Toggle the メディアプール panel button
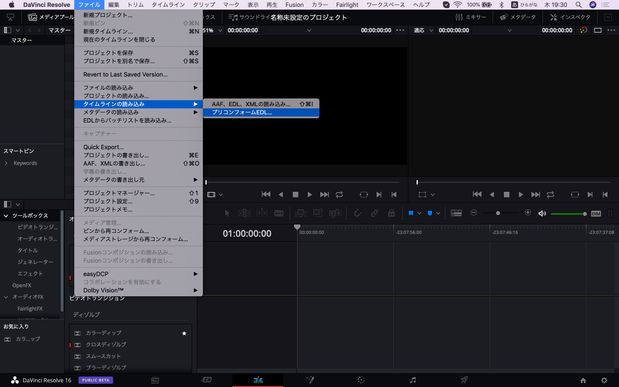The height and width of the screenshot is (387, 619). pos(50,17)
